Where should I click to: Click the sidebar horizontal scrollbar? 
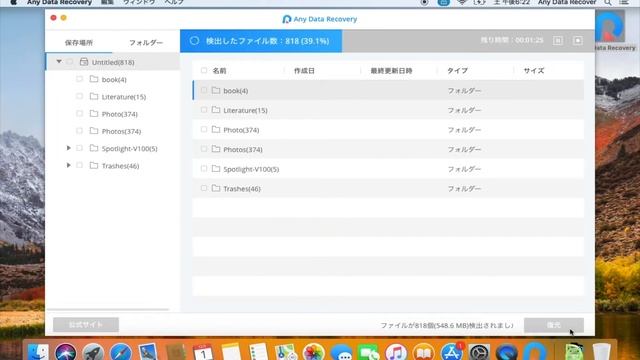click(108, 310)
